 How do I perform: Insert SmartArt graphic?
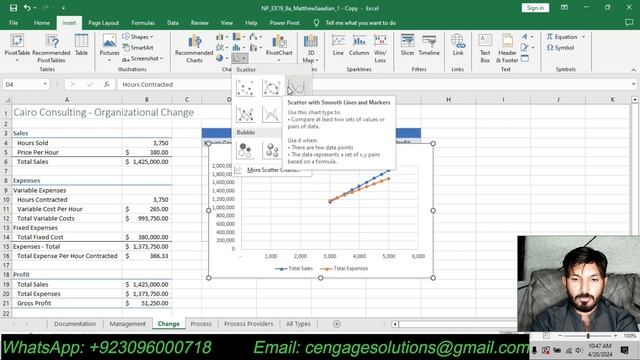point(138,48)
